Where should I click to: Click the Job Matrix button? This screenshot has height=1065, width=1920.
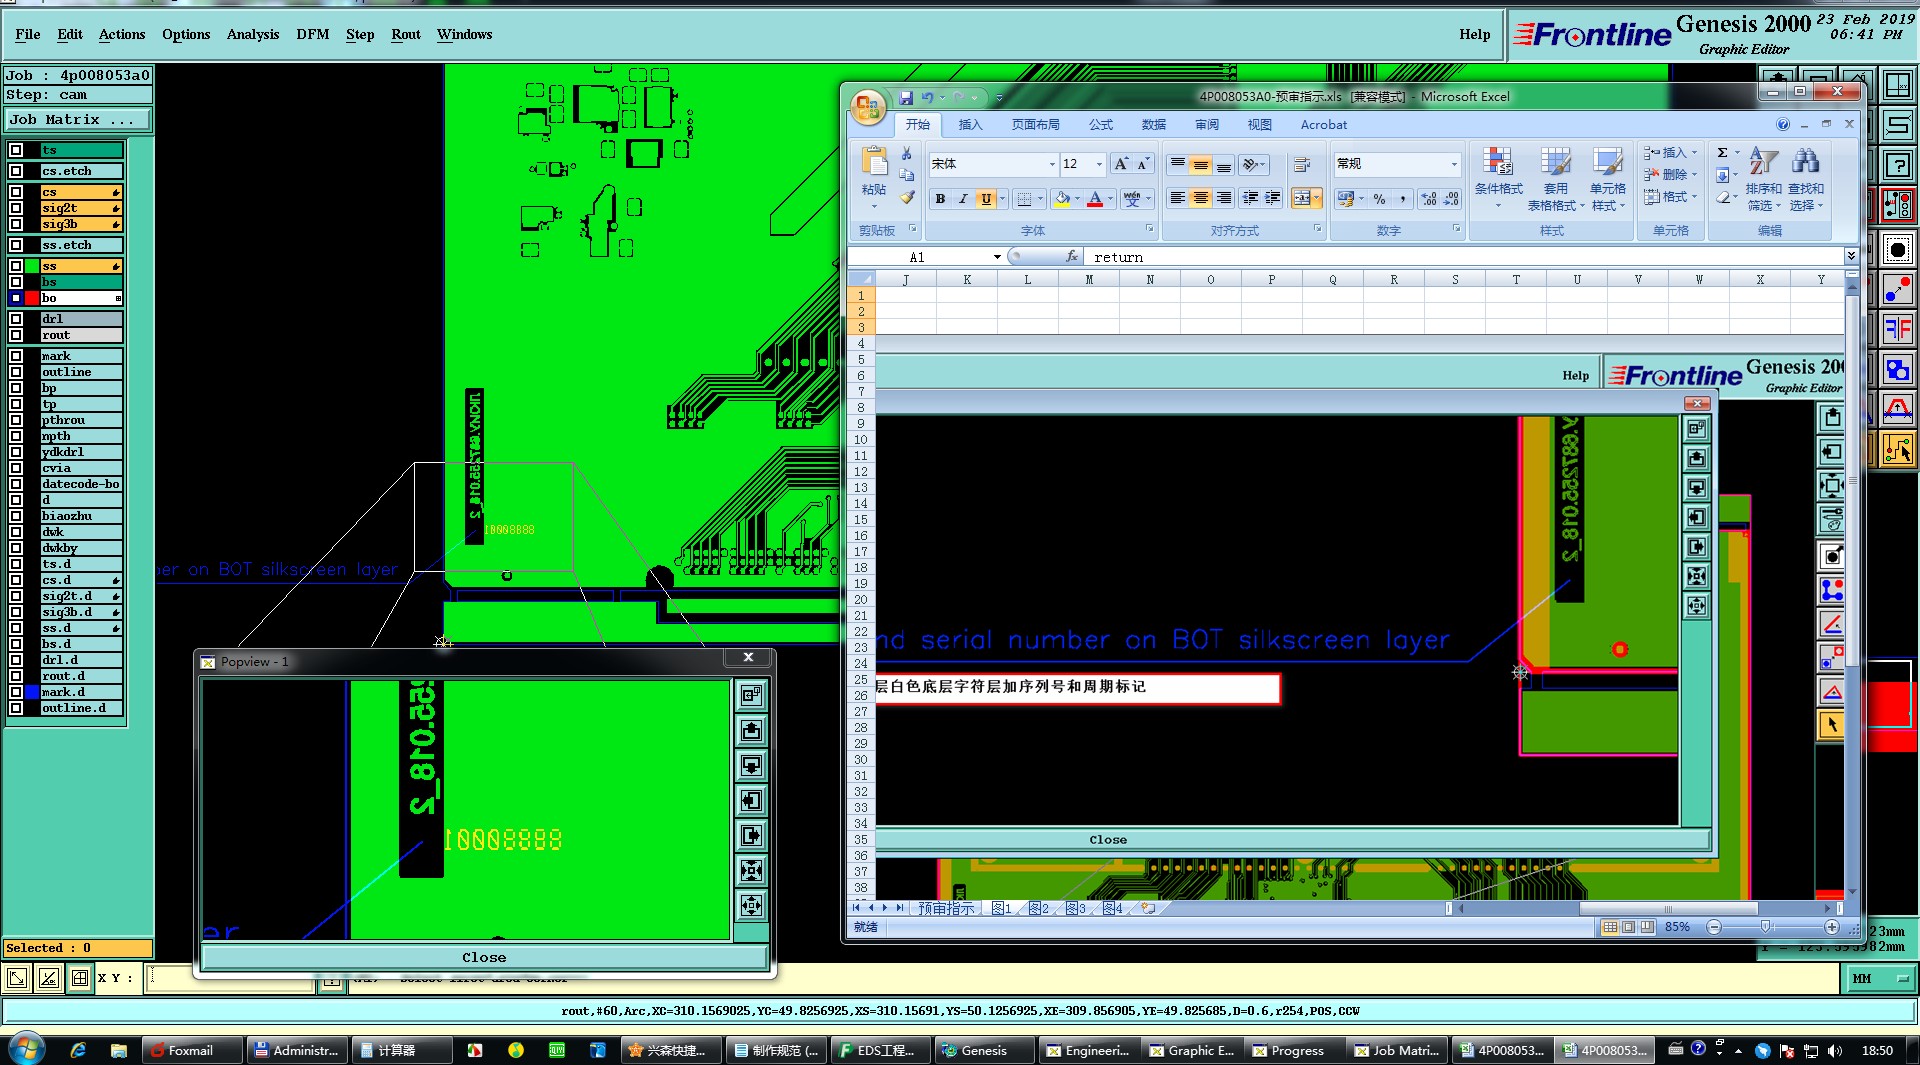(x=77, y=119)
